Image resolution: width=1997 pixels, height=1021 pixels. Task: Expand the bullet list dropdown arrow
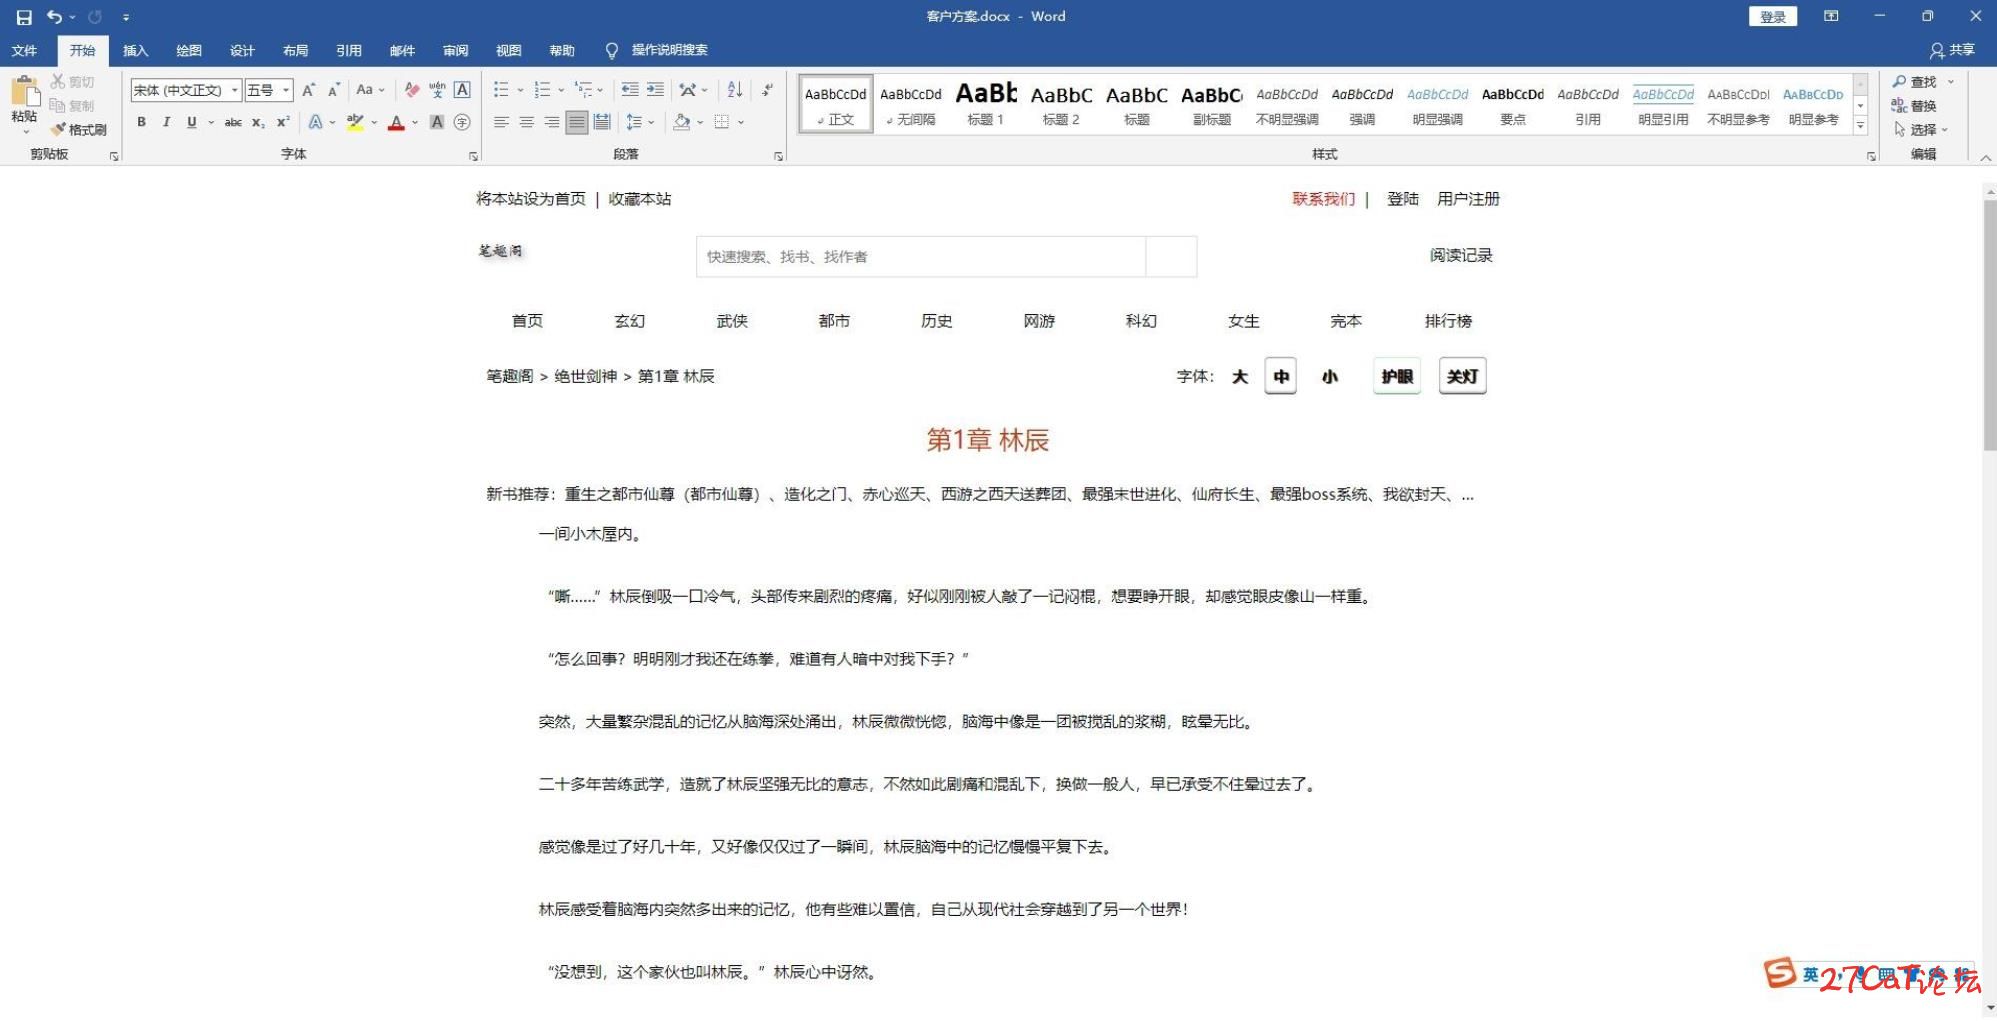(520, 90)
